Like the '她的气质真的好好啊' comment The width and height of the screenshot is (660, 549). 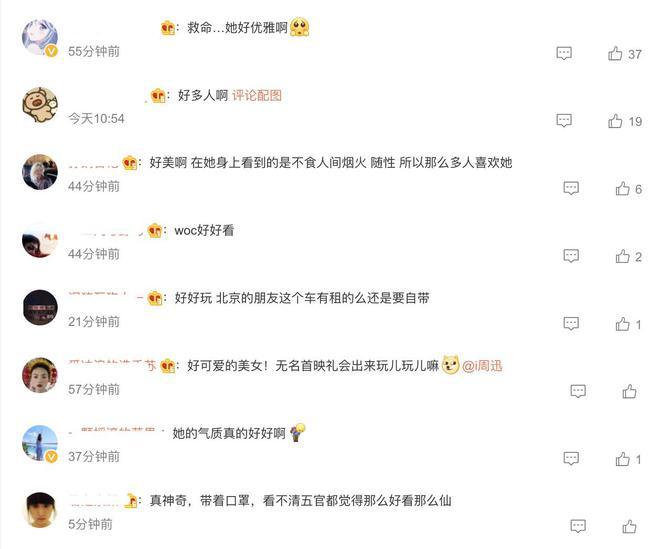coord(622,459)
